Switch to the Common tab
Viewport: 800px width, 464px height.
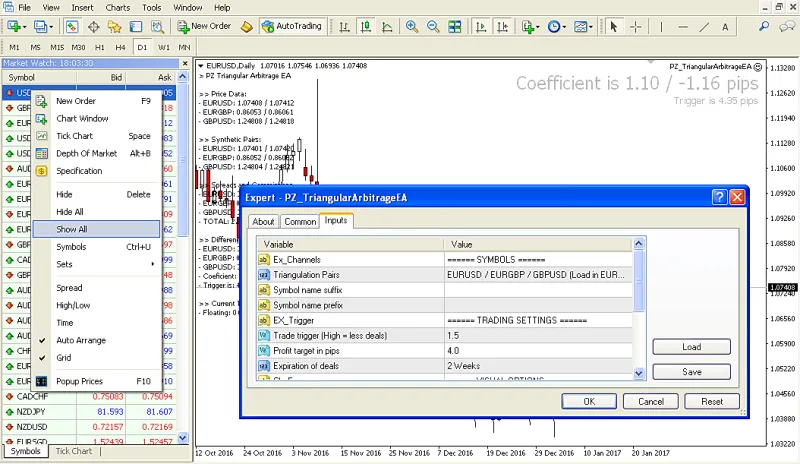[300, 222]
